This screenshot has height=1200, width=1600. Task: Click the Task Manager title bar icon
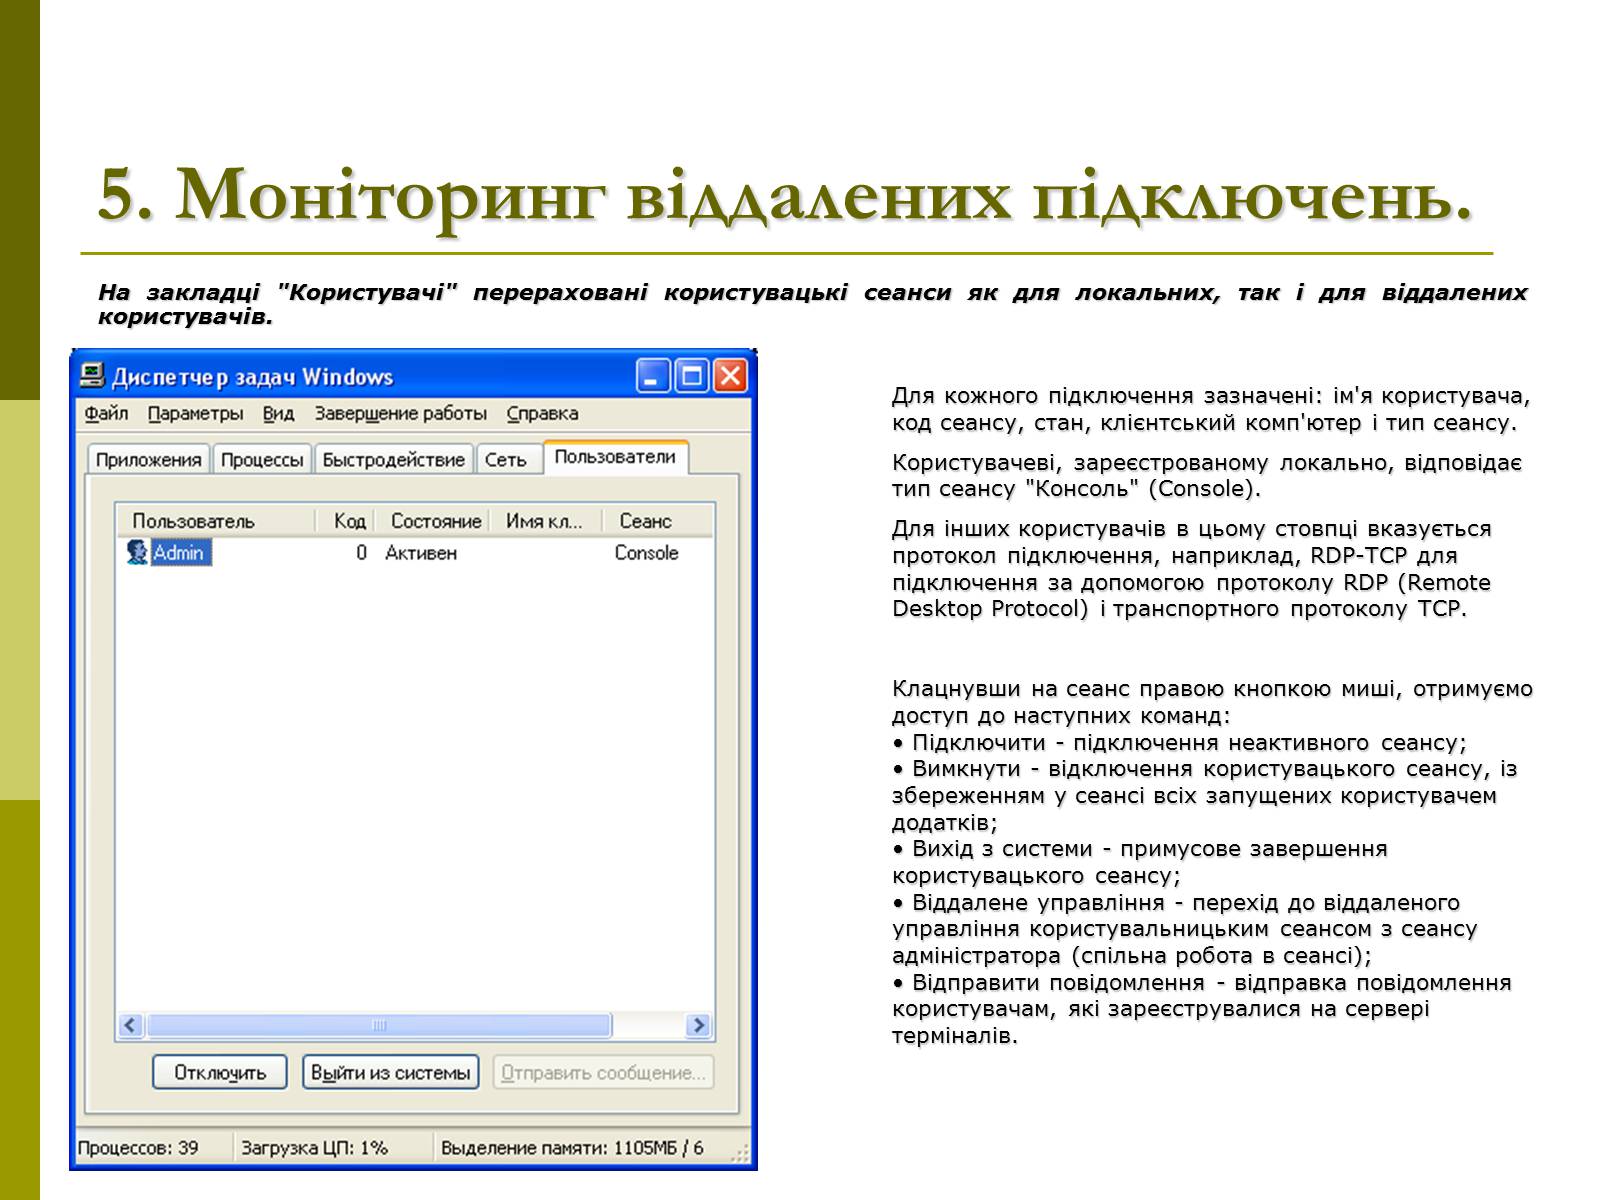92,376
